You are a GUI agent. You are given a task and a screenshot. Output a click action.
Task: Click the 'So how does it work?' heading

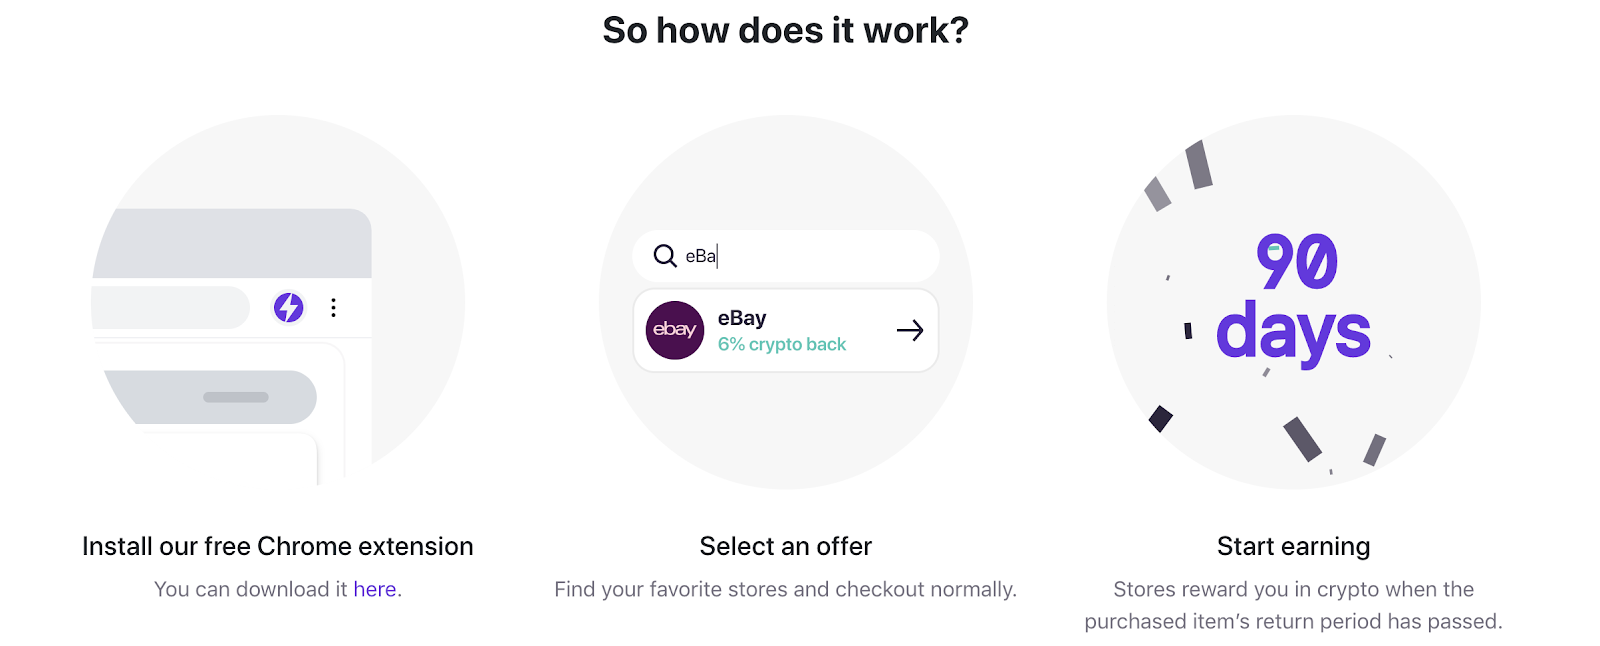785,31
